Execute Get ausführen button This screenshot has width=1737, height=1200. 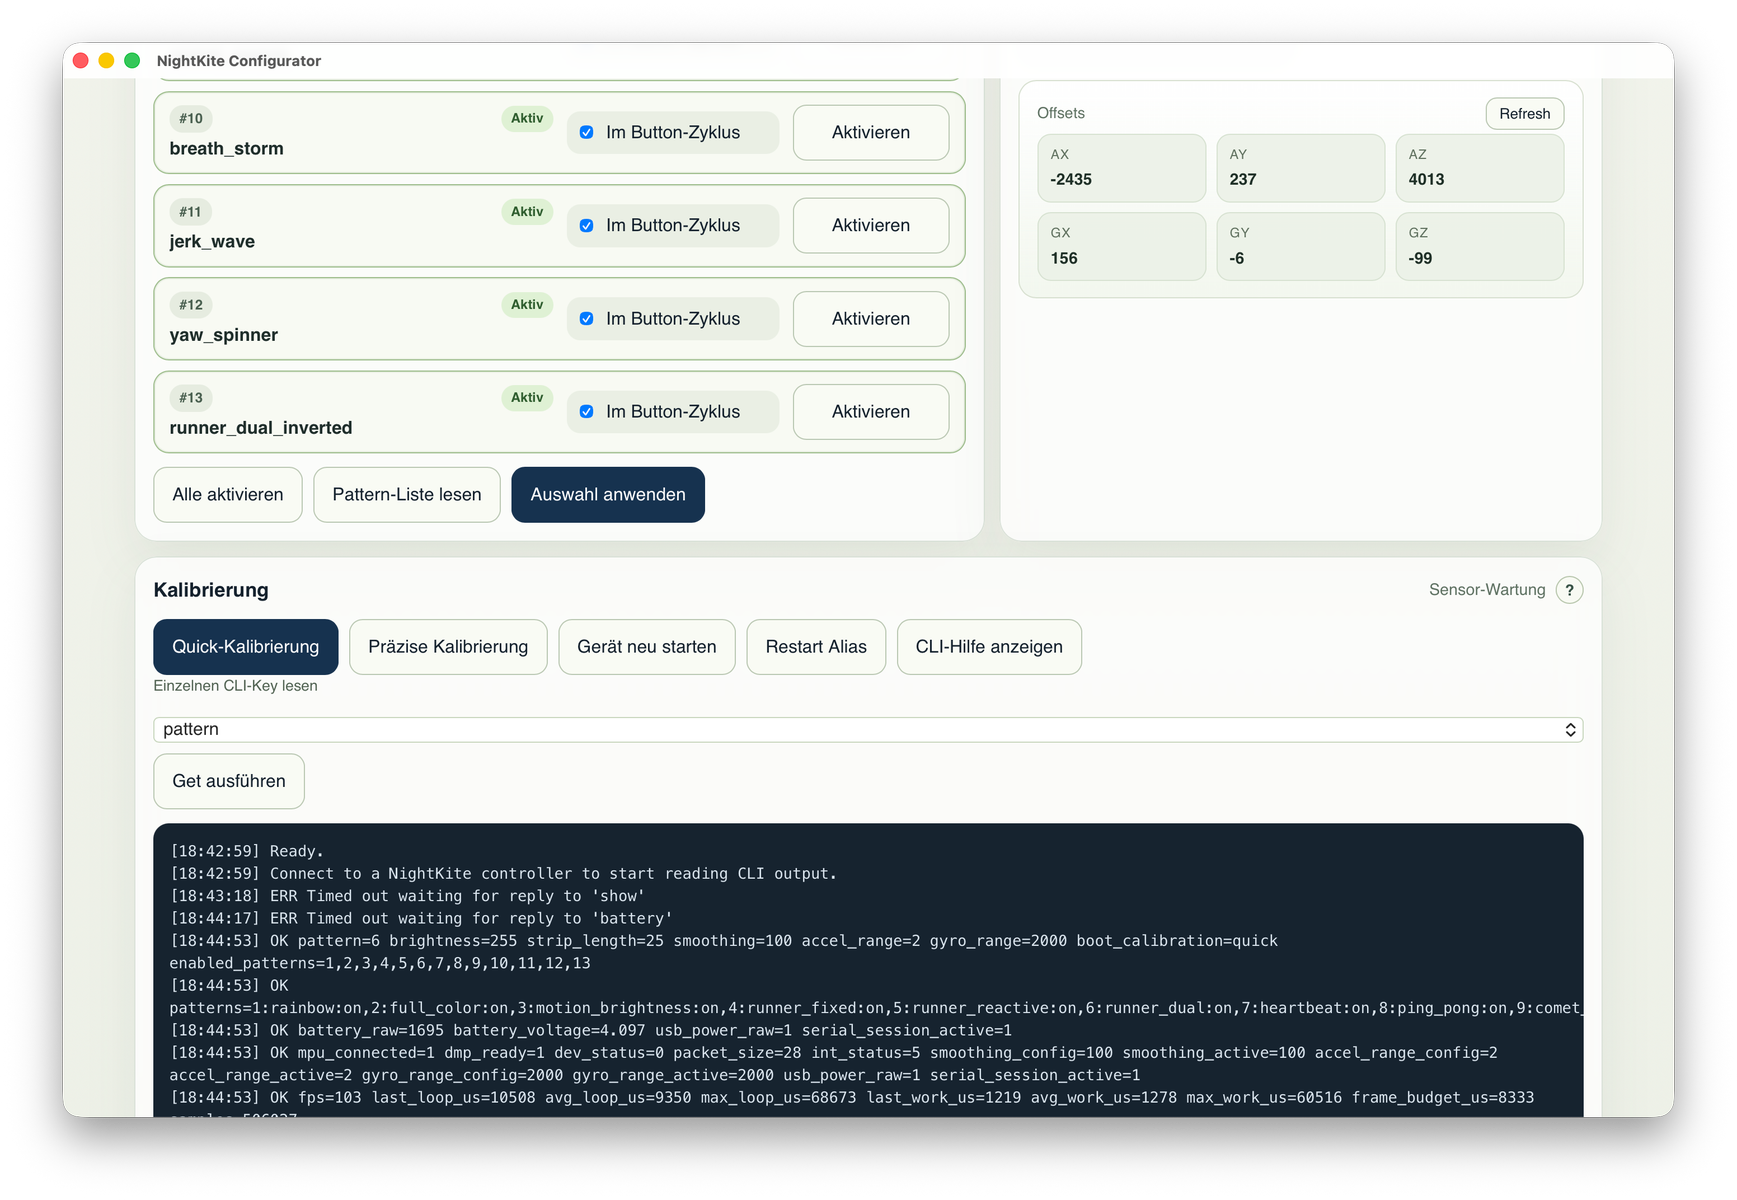coord(228,781)
